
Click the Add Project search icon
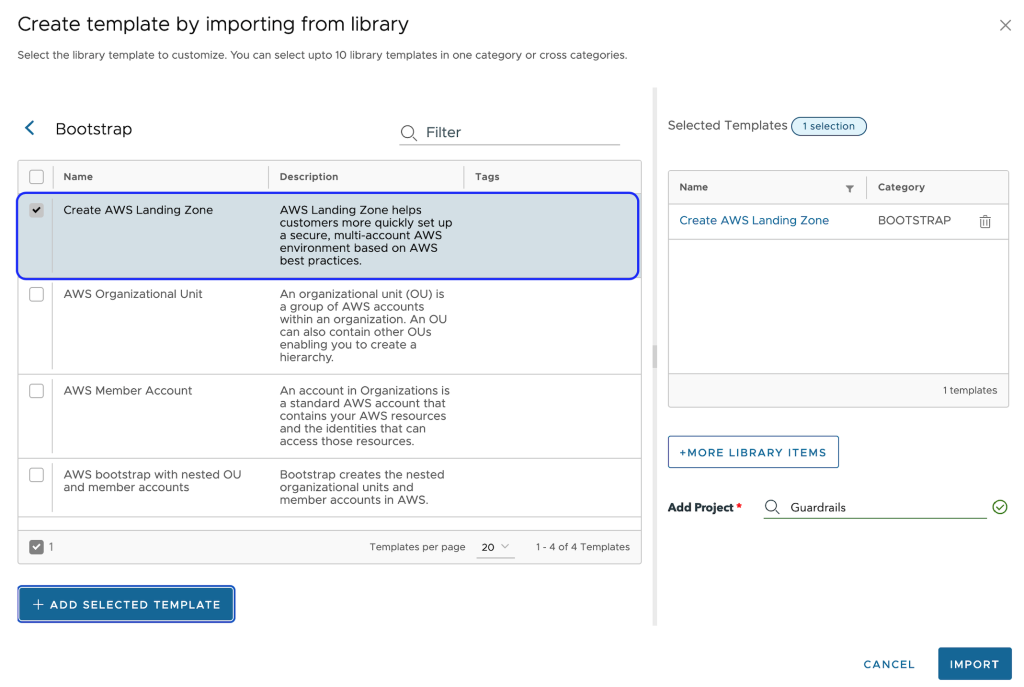[x=772, y=507]
